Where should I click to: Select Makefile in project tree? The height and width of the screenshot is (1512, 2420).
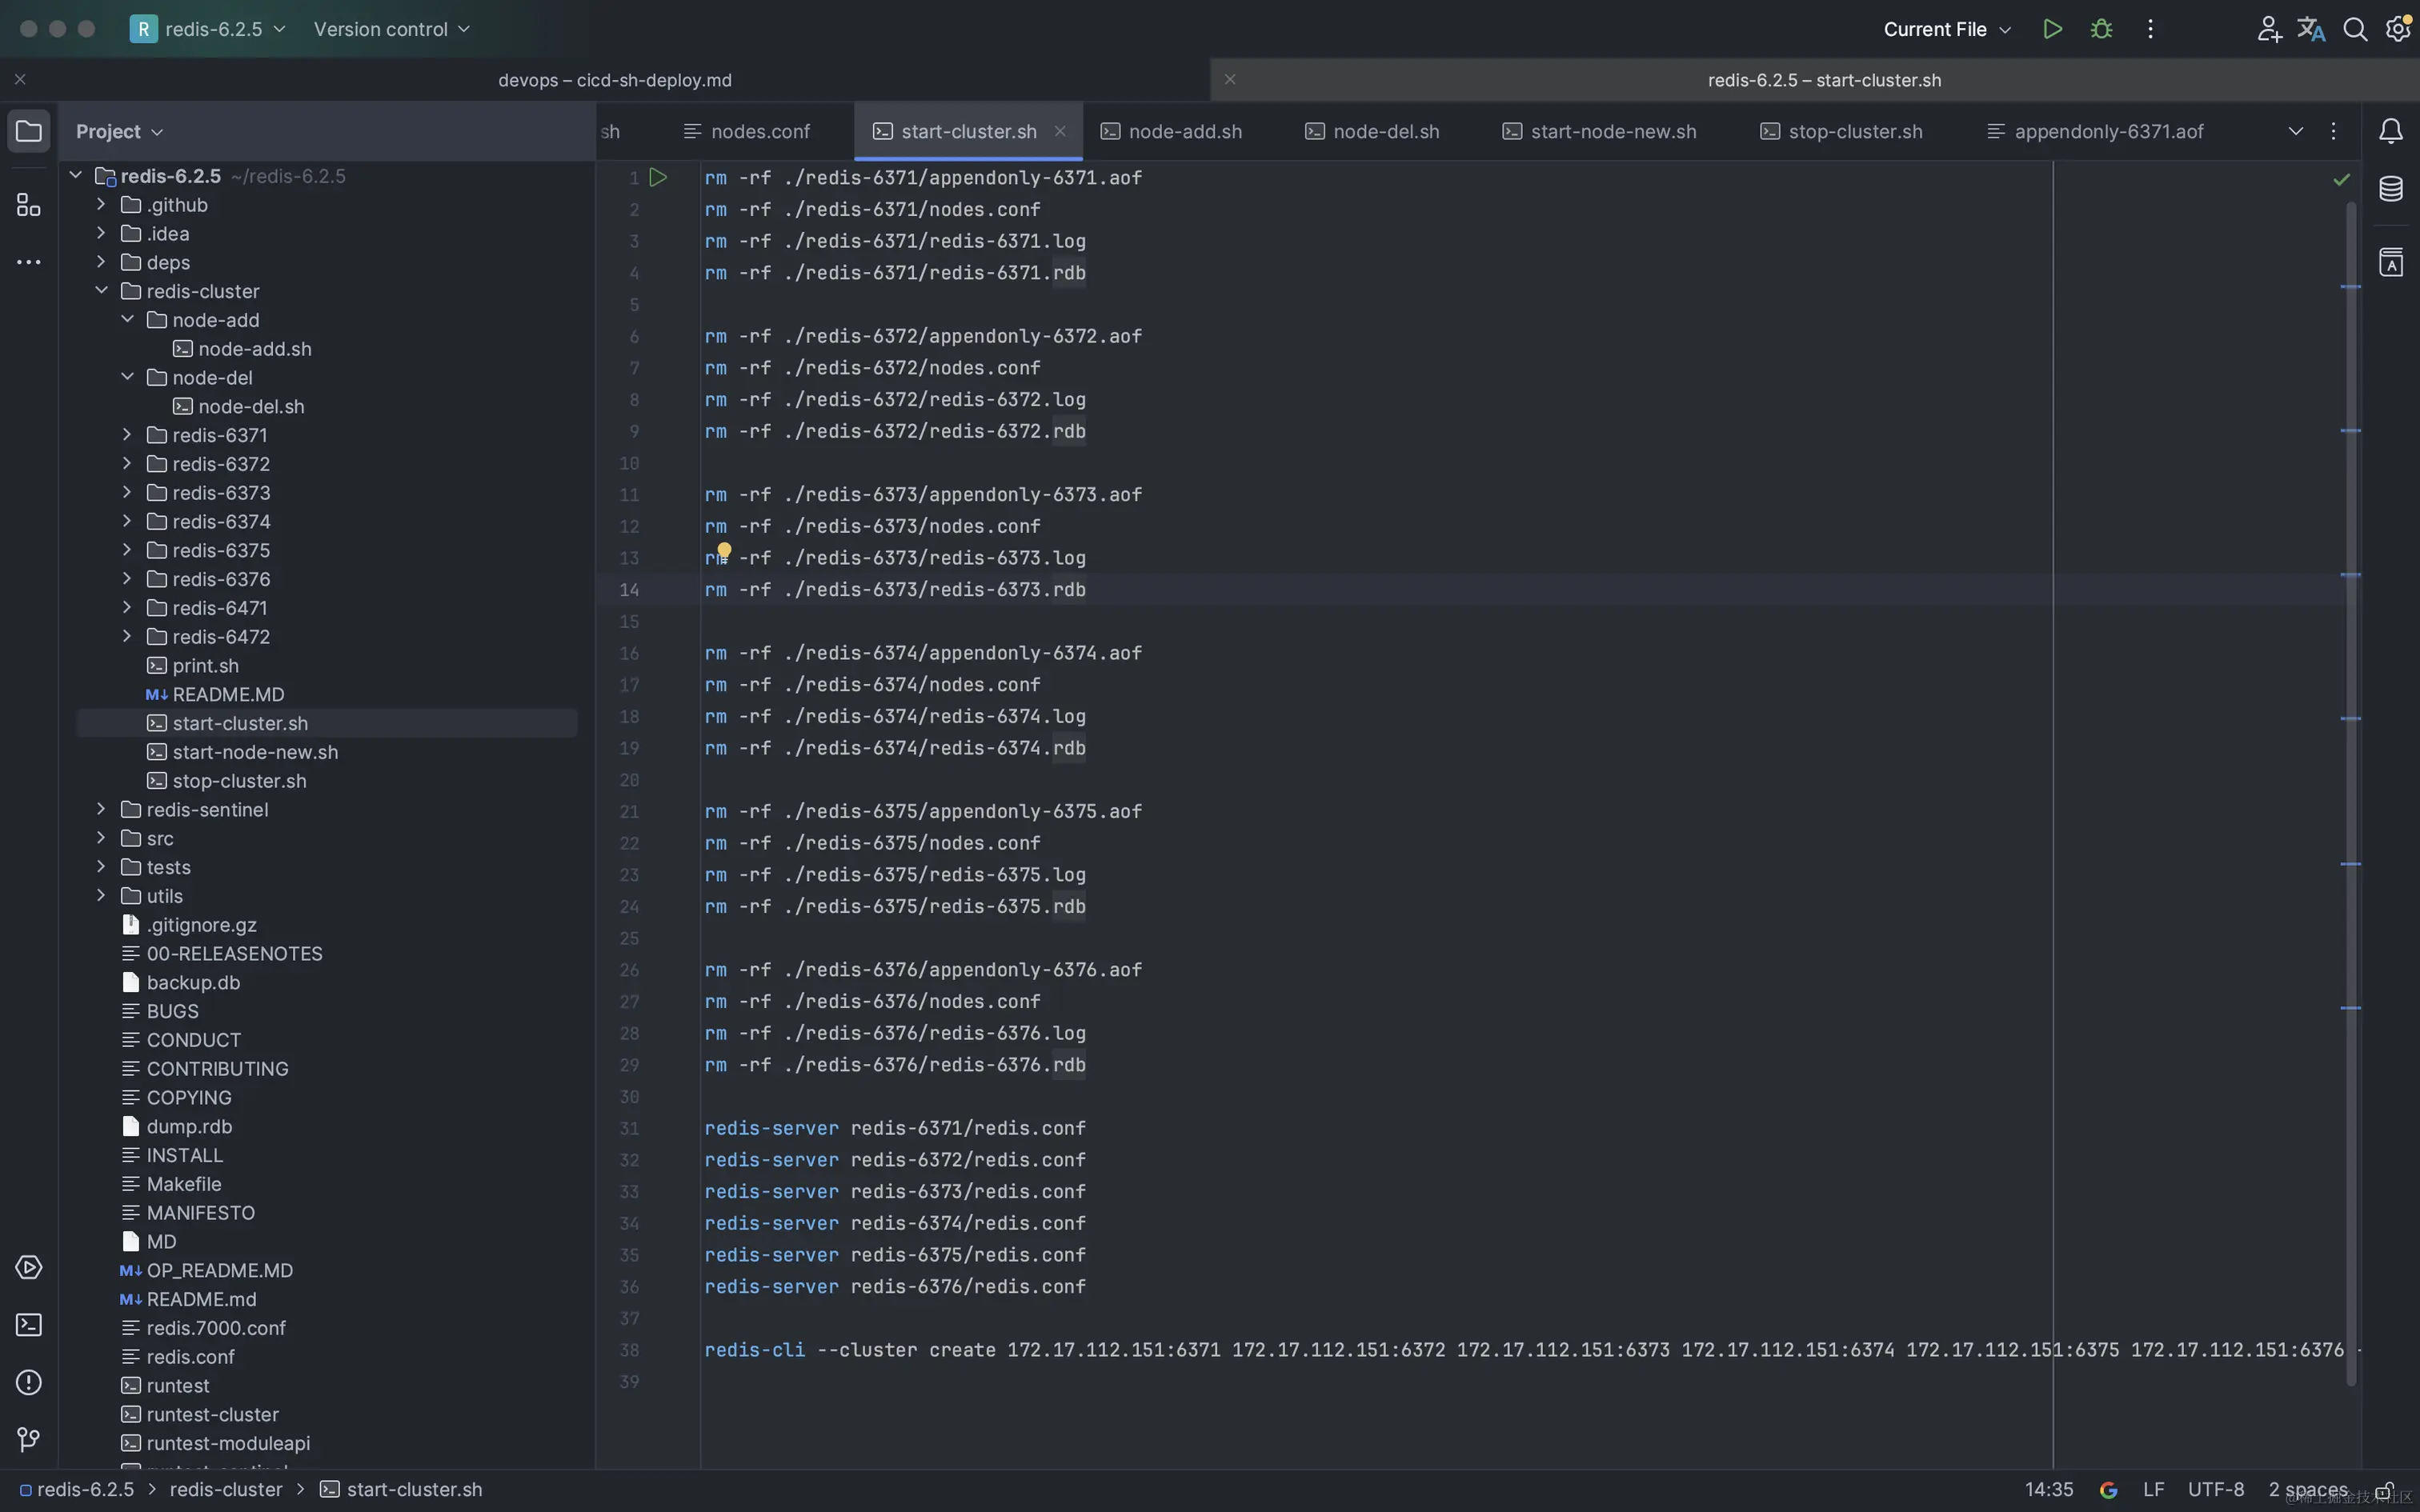184,1184
